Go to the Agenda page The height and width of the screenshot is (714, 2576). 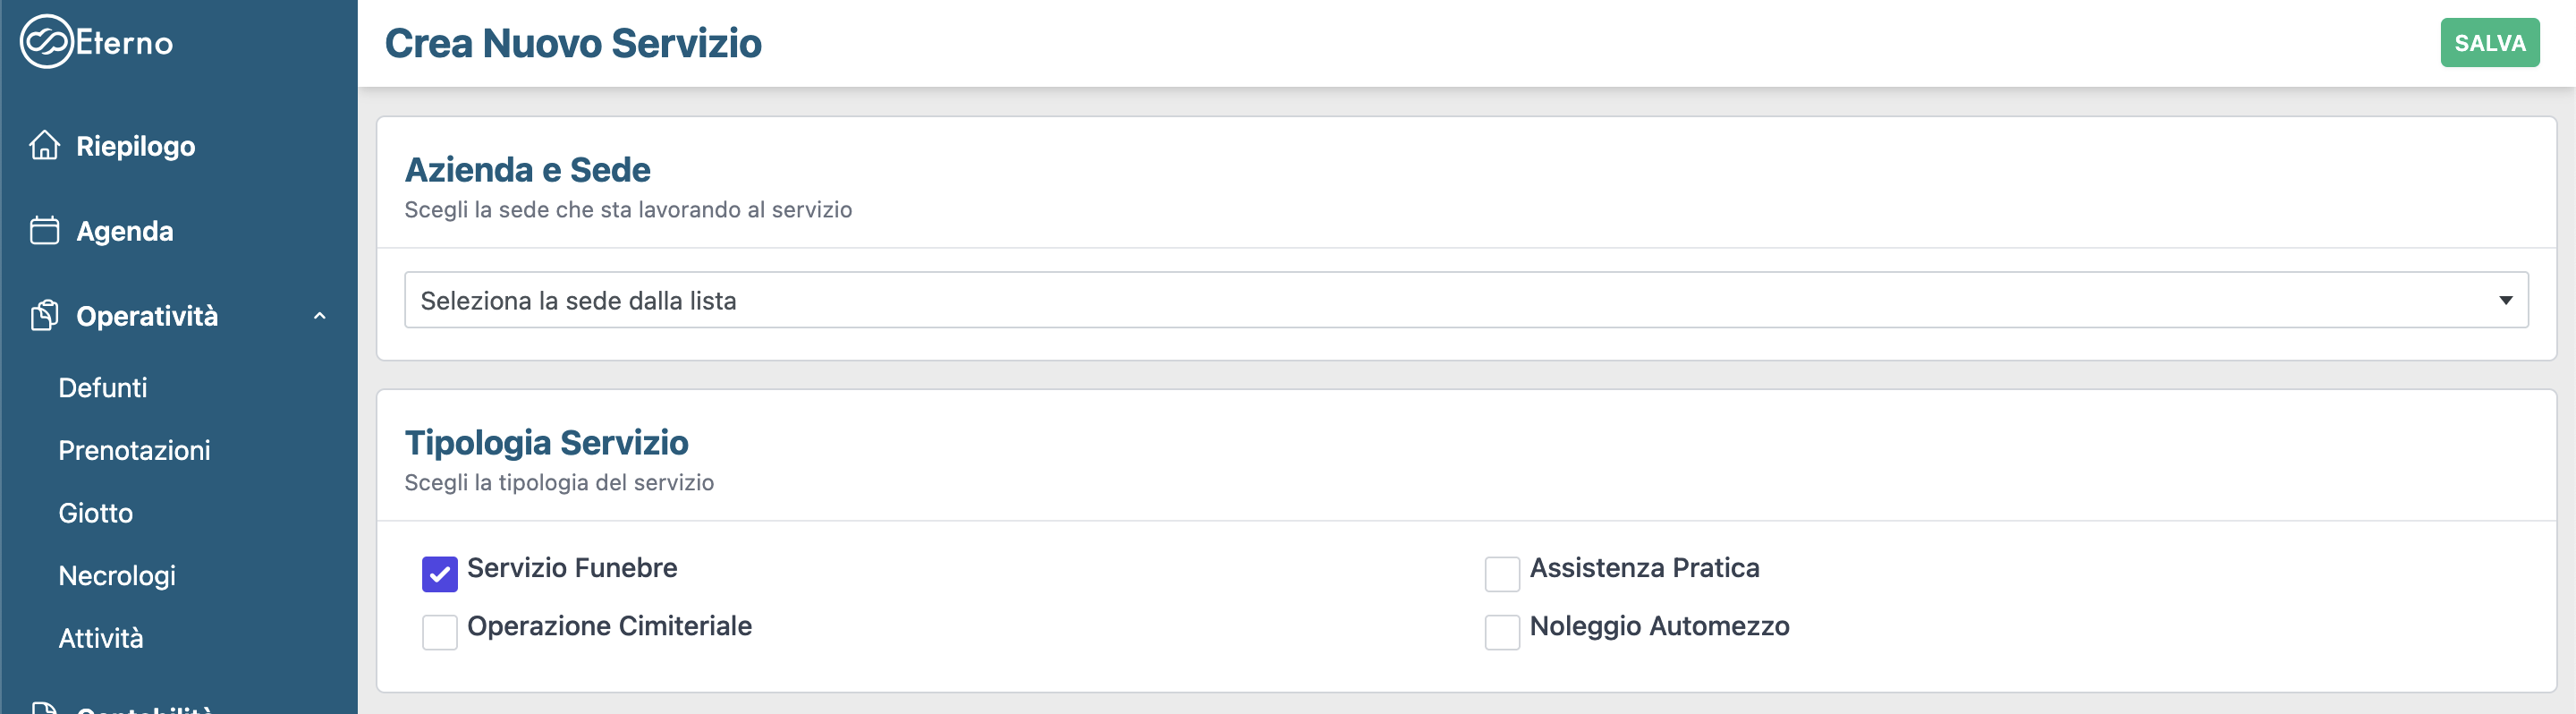pyautogui.click(x=125, y=231)
